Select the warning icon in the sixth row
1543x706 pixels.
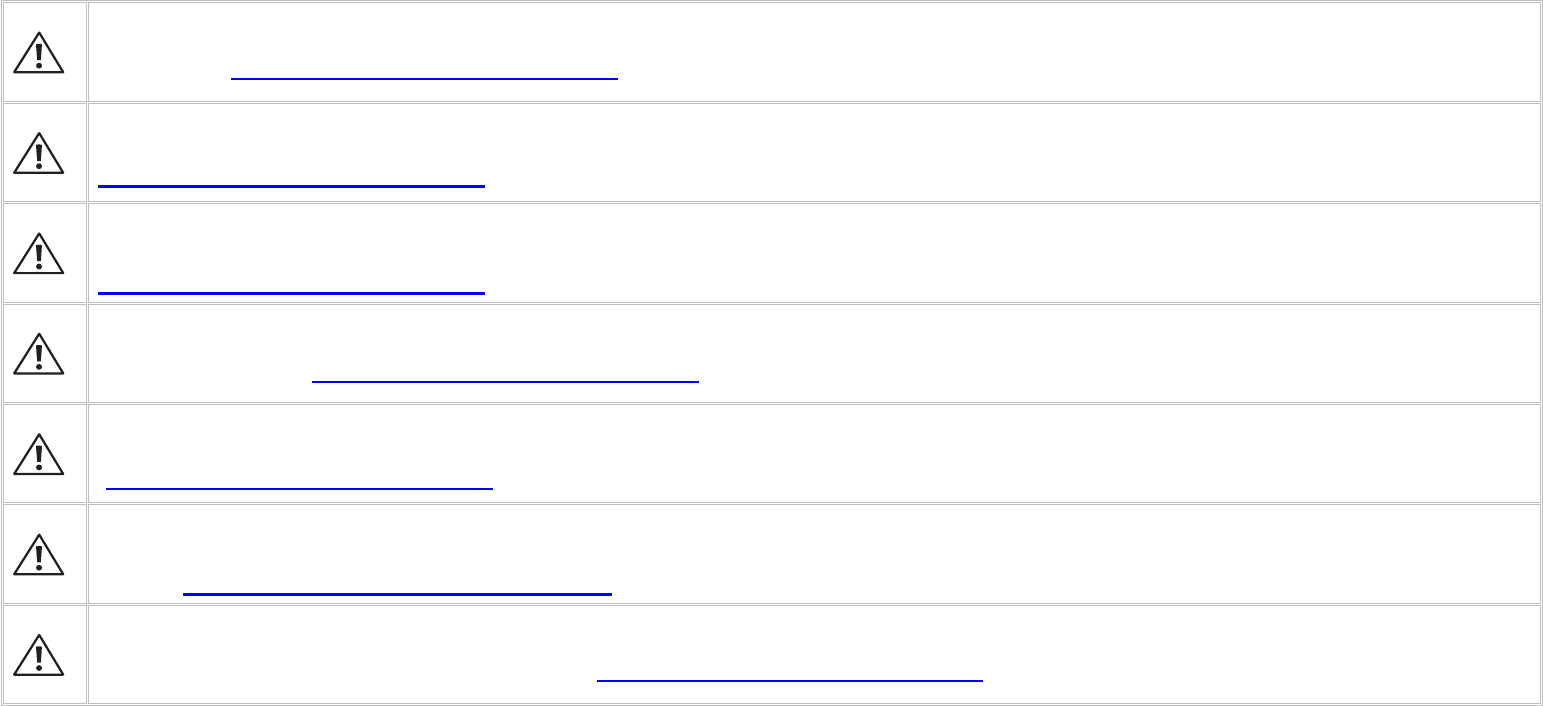(x=39, y=555)
